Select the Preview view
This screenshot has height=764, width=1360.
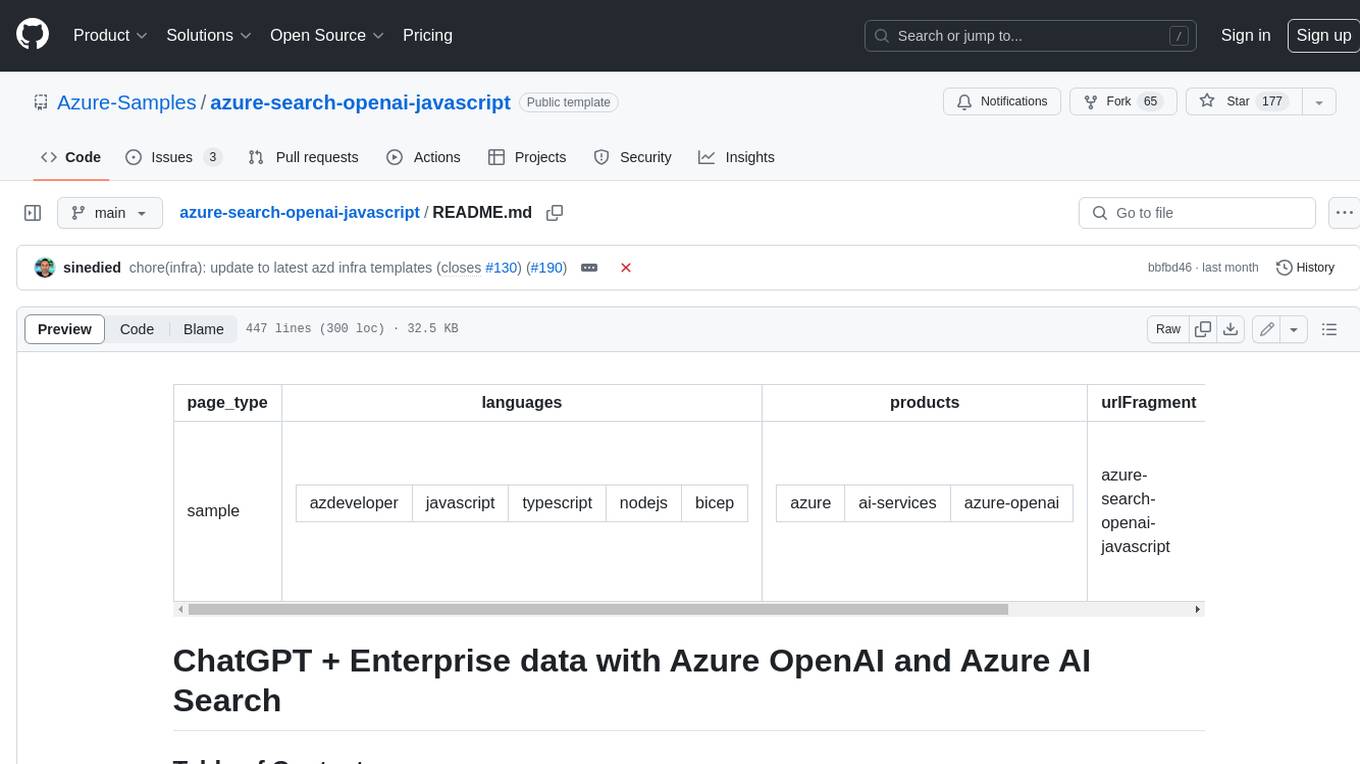point(65,329)
